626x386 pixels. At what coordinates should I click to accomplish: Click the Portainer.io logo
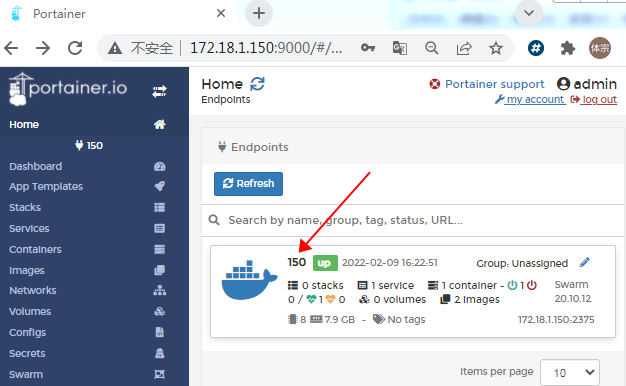tap(68, 89)
